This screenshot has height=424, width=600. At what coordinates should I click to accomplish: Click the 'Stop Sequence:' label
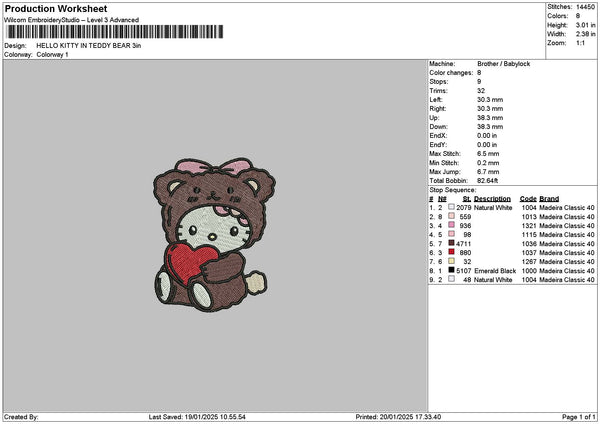(x=453, y=190)
